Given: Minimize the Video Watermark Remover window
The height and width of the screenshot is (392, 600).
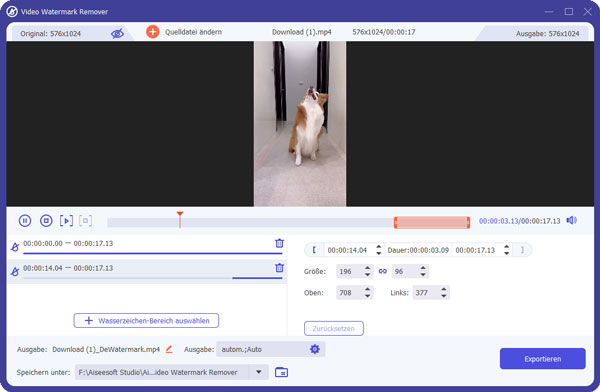Looking at the screenshot, I should tap(549, 11).
